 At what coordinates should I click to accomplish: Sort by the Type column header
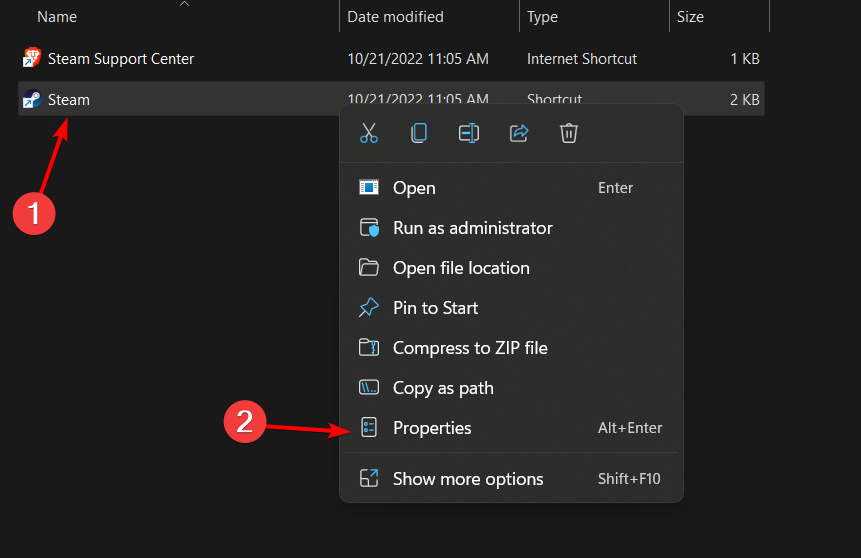542,17
